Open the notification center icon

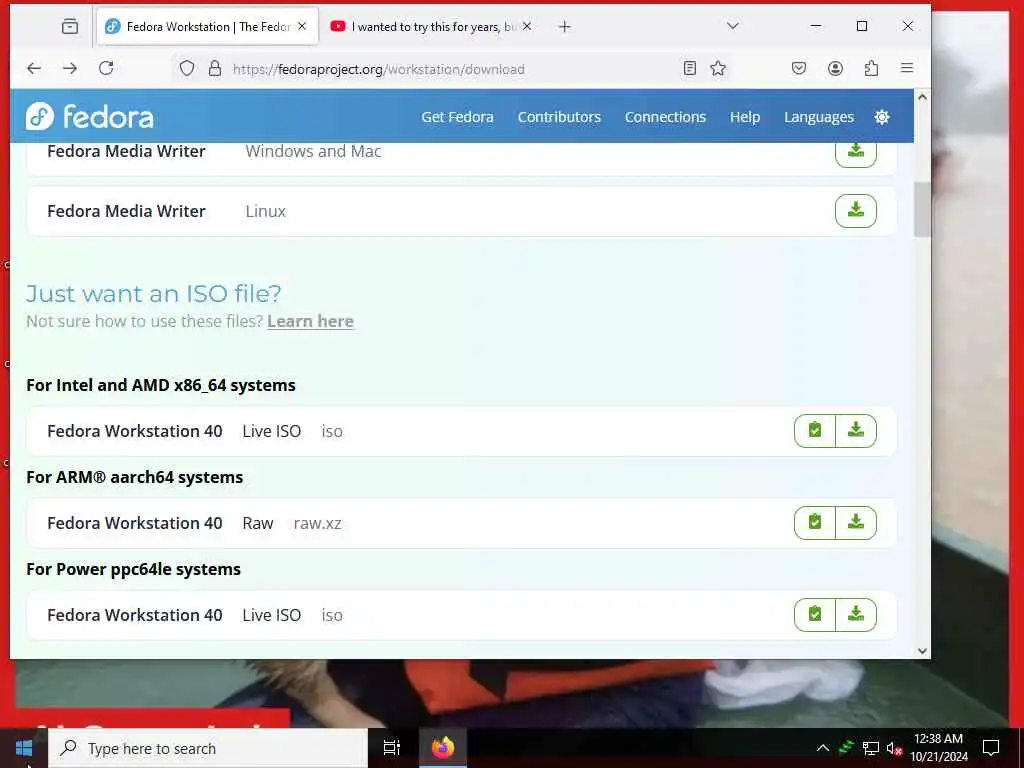(x=991, y=748)
